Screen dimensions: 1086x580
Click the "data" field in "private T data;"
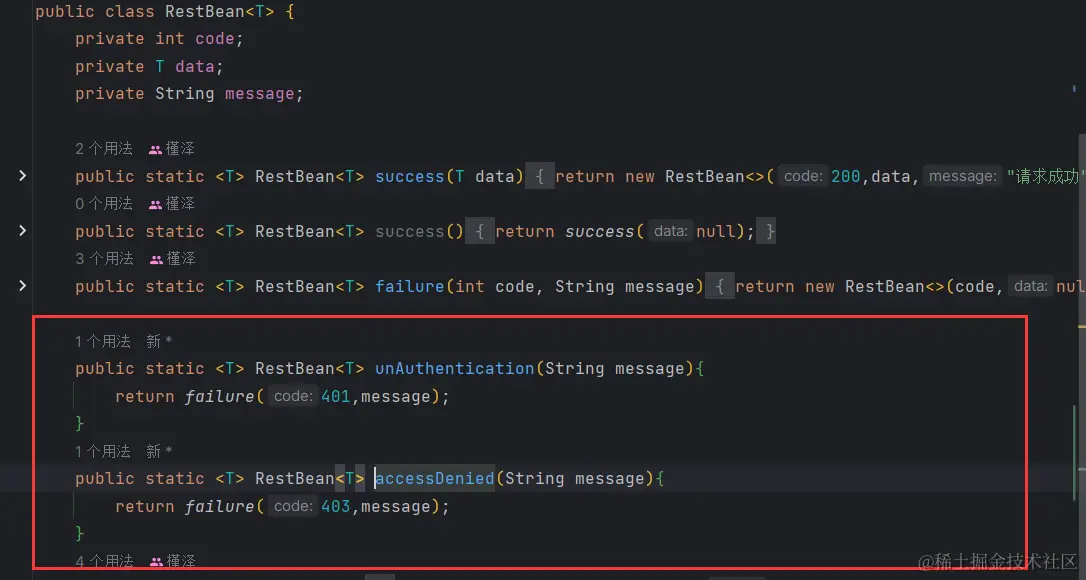[195, 67]
